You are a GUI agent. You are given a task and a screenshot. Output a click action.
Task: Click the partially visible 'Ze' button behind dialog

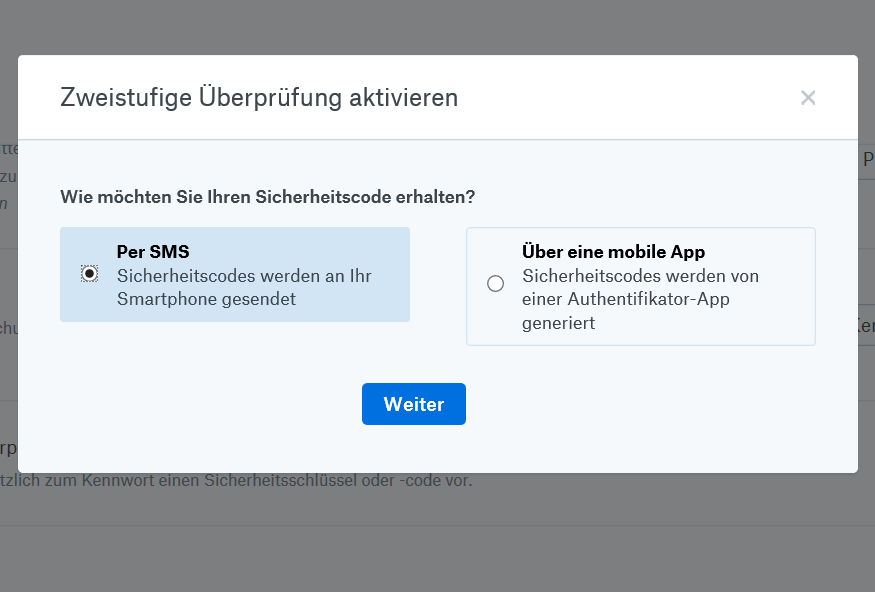pyautogui.click(x=866, y=326)
